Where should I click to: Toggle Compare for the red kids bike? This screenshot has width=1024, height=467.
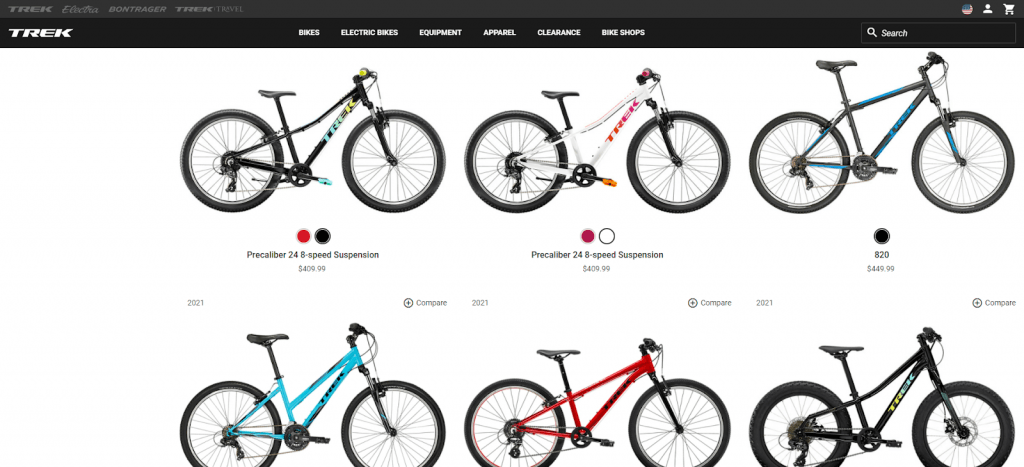coord(710,303)
